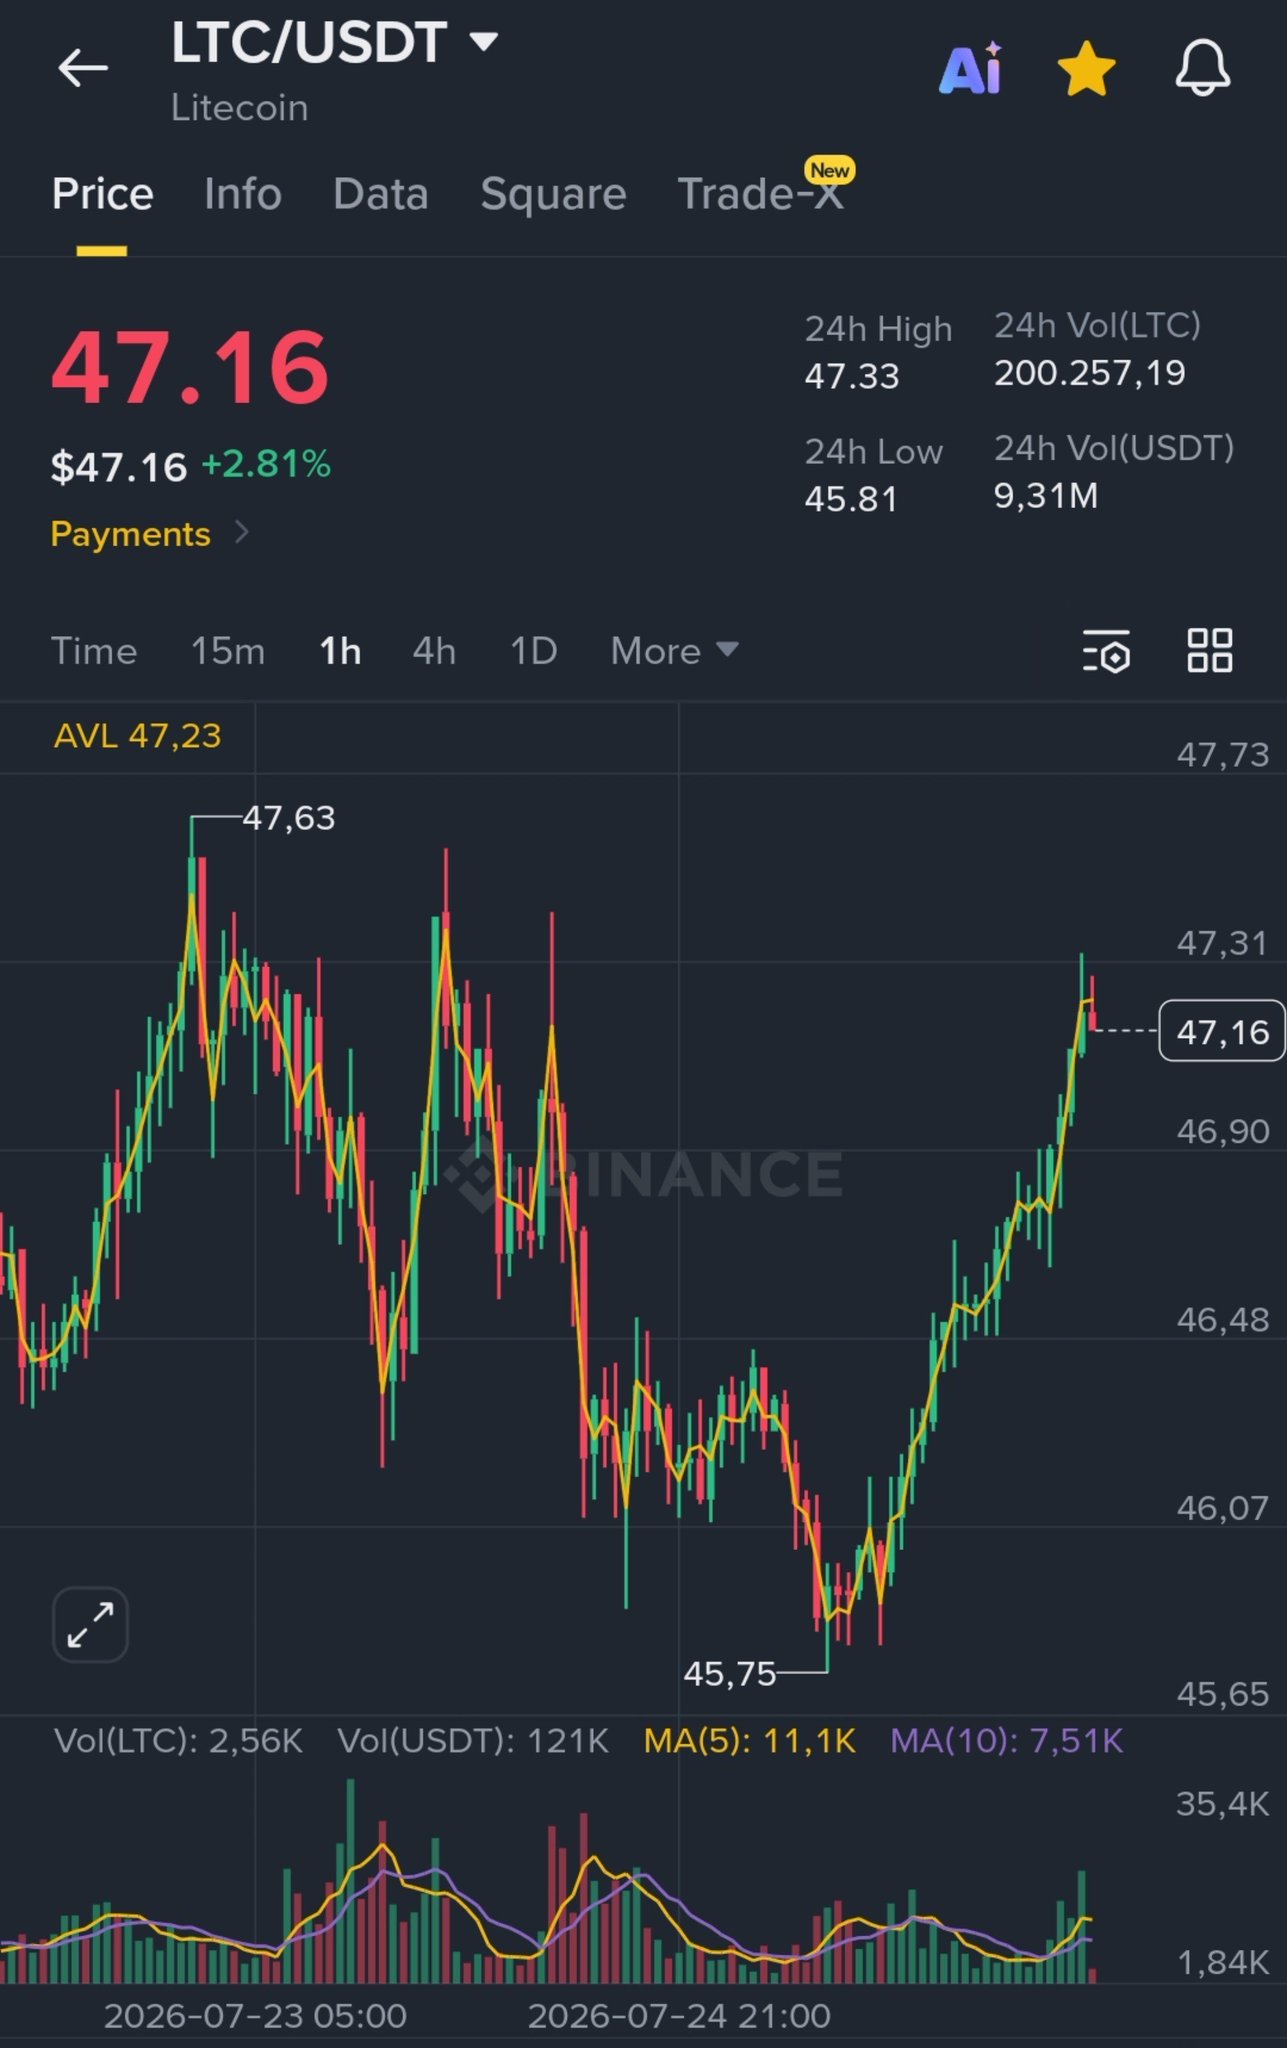Select the 1D timeframe

click(533, 651)
